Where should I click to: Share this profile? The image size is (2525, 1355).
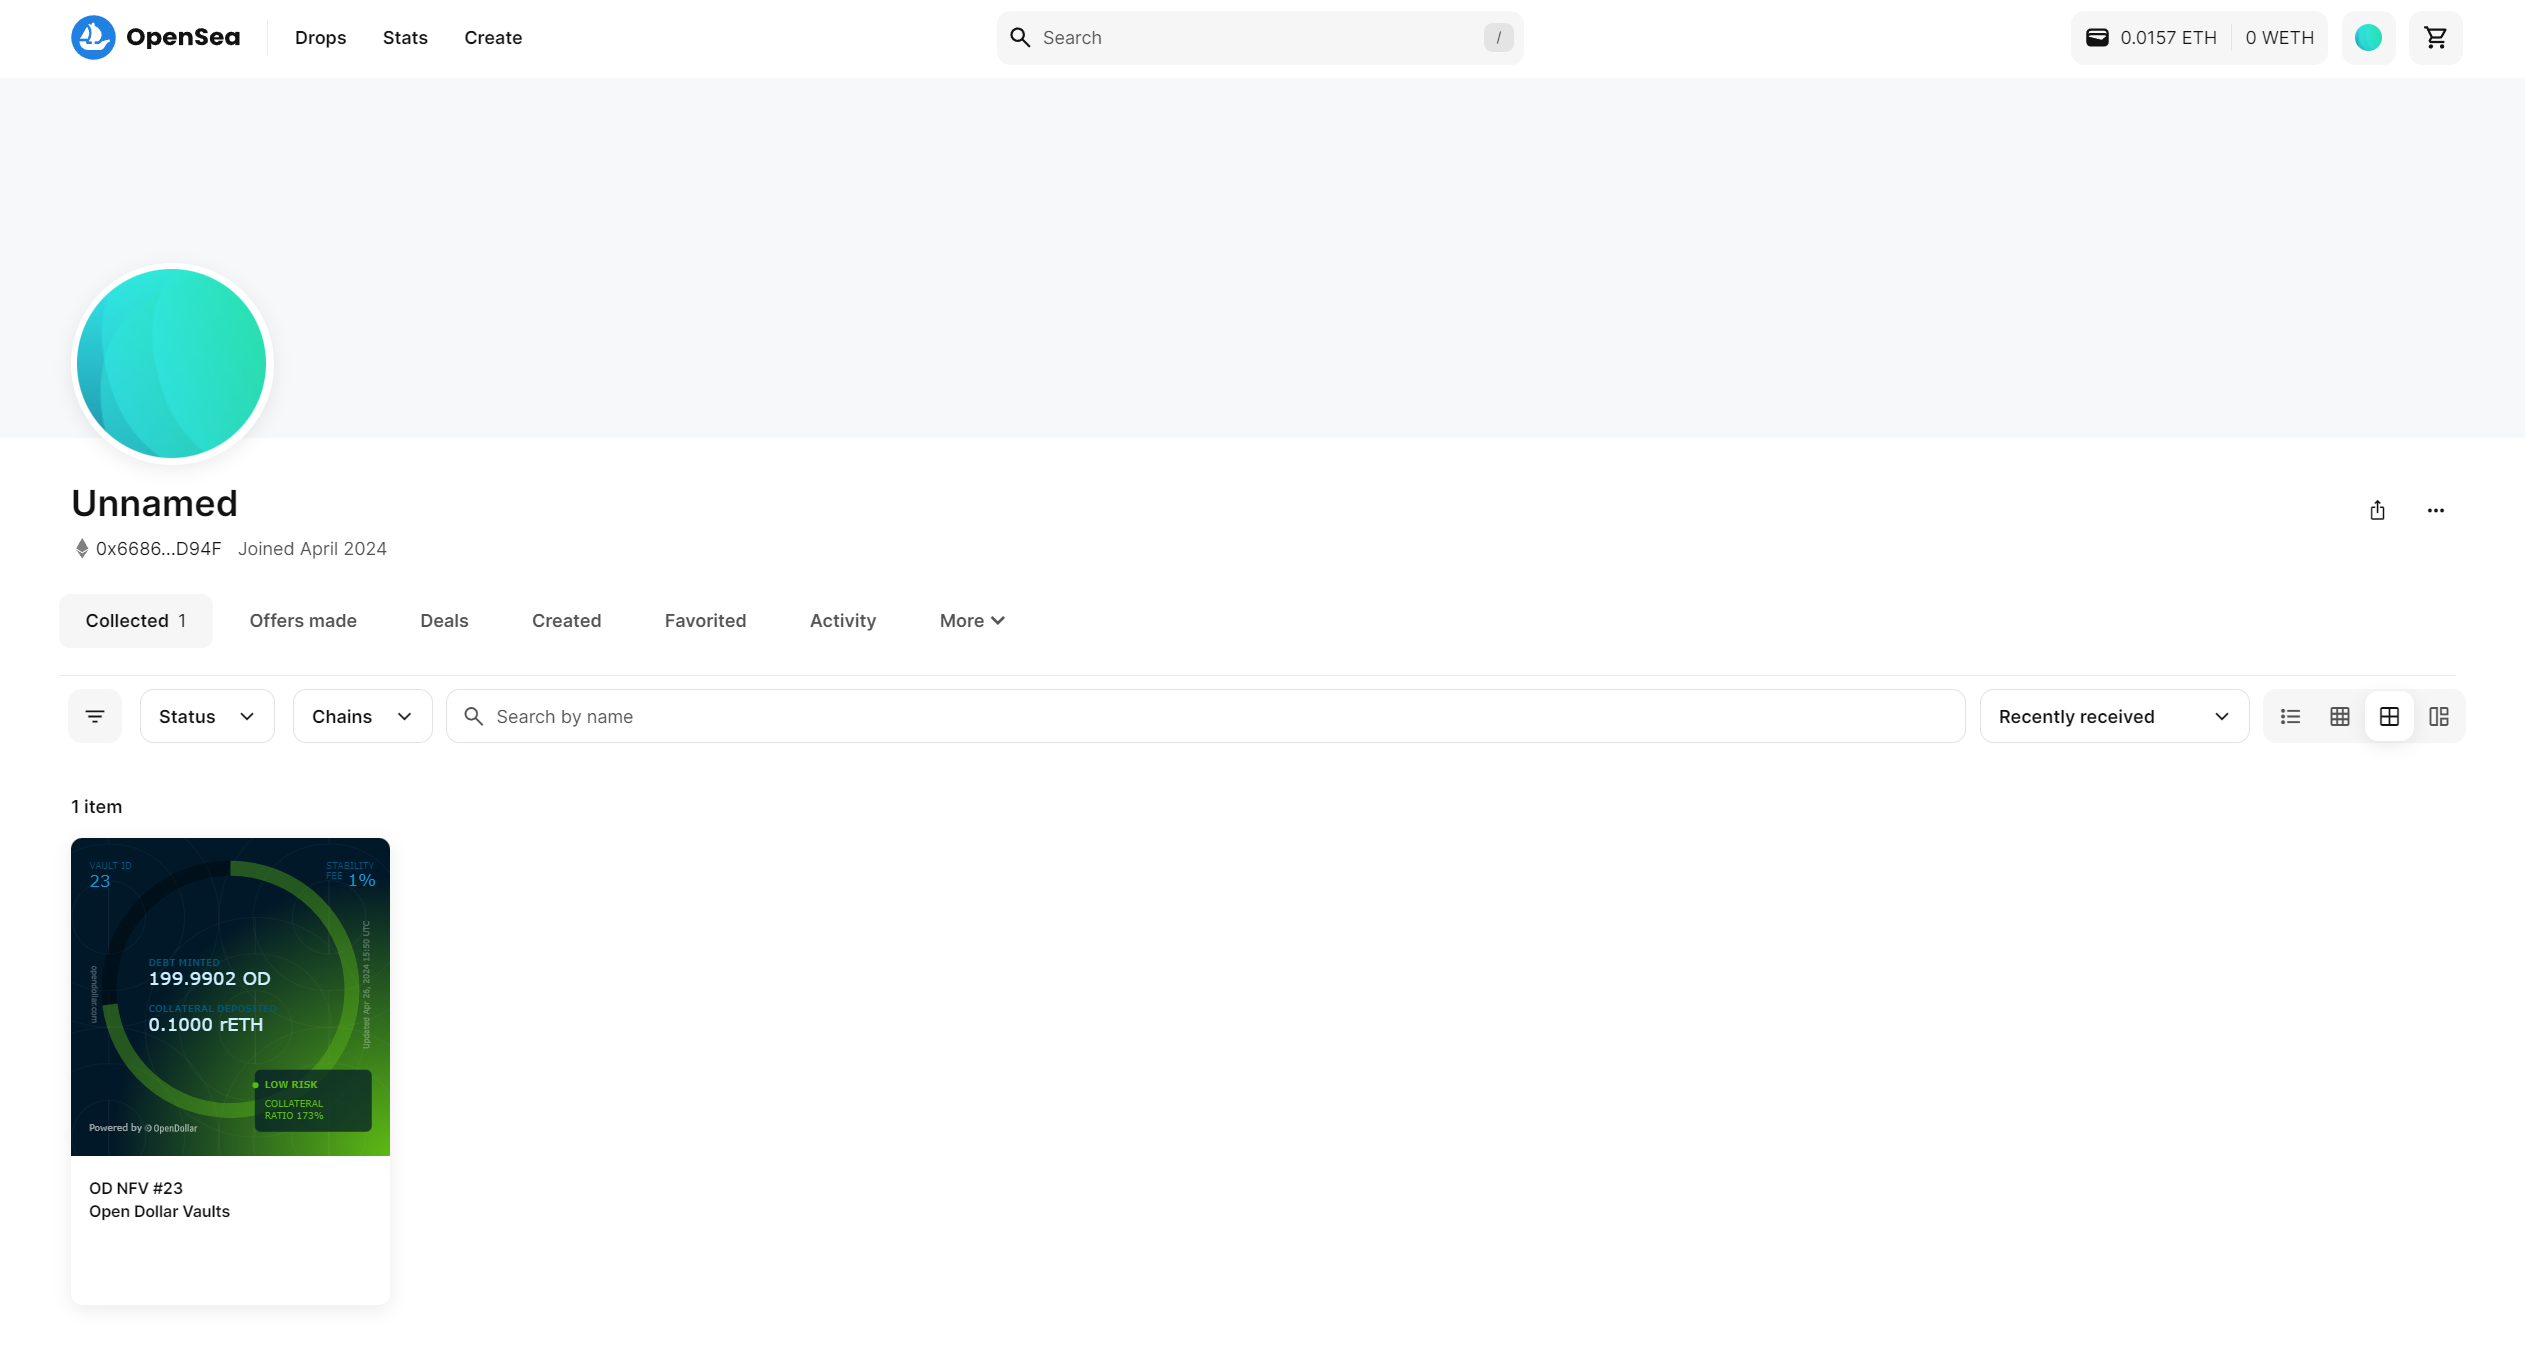pos(2377,510)
